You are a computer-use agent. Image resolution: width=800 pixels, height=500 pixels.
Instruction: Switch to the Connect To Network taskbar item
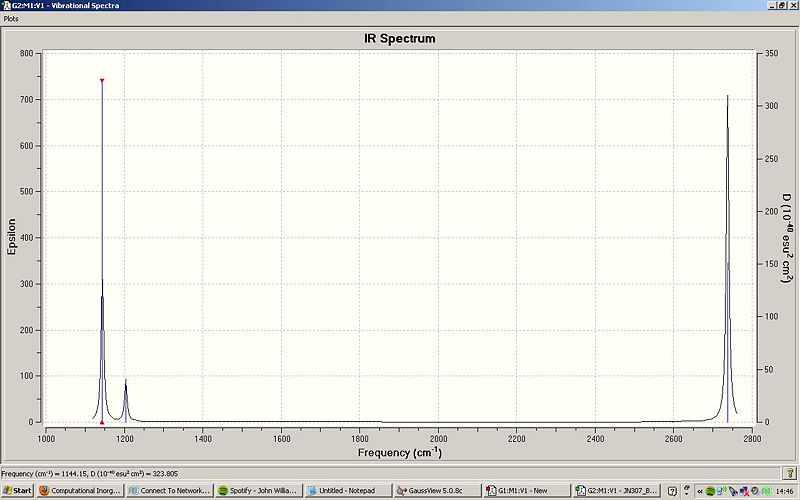click(x=169, y=490)
